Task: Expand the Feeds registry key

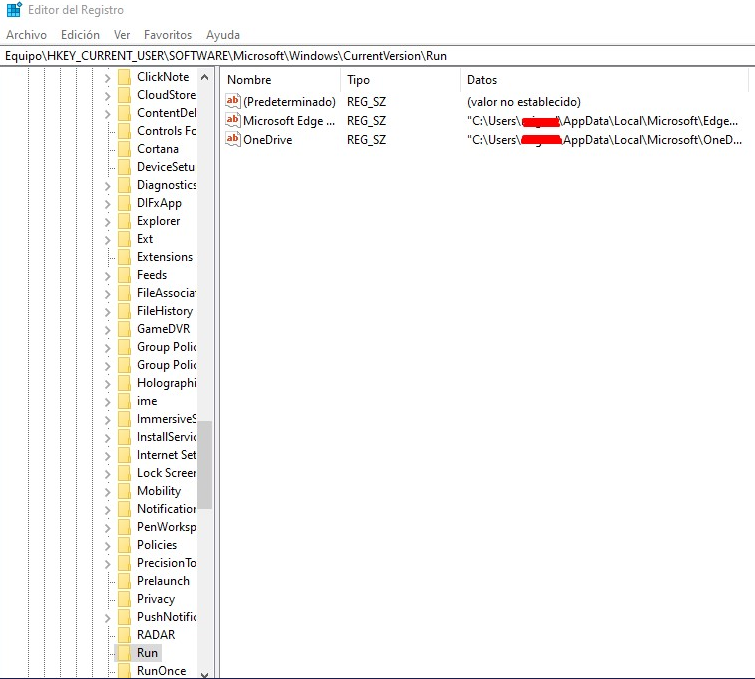Action: coord(107,275)
